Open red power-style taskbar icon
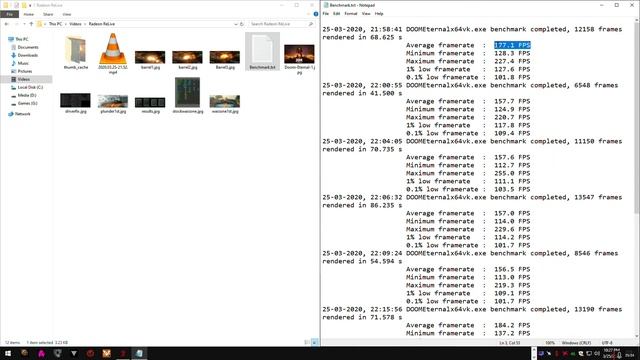This screenshot has width=640, height=360. [90, 353]
